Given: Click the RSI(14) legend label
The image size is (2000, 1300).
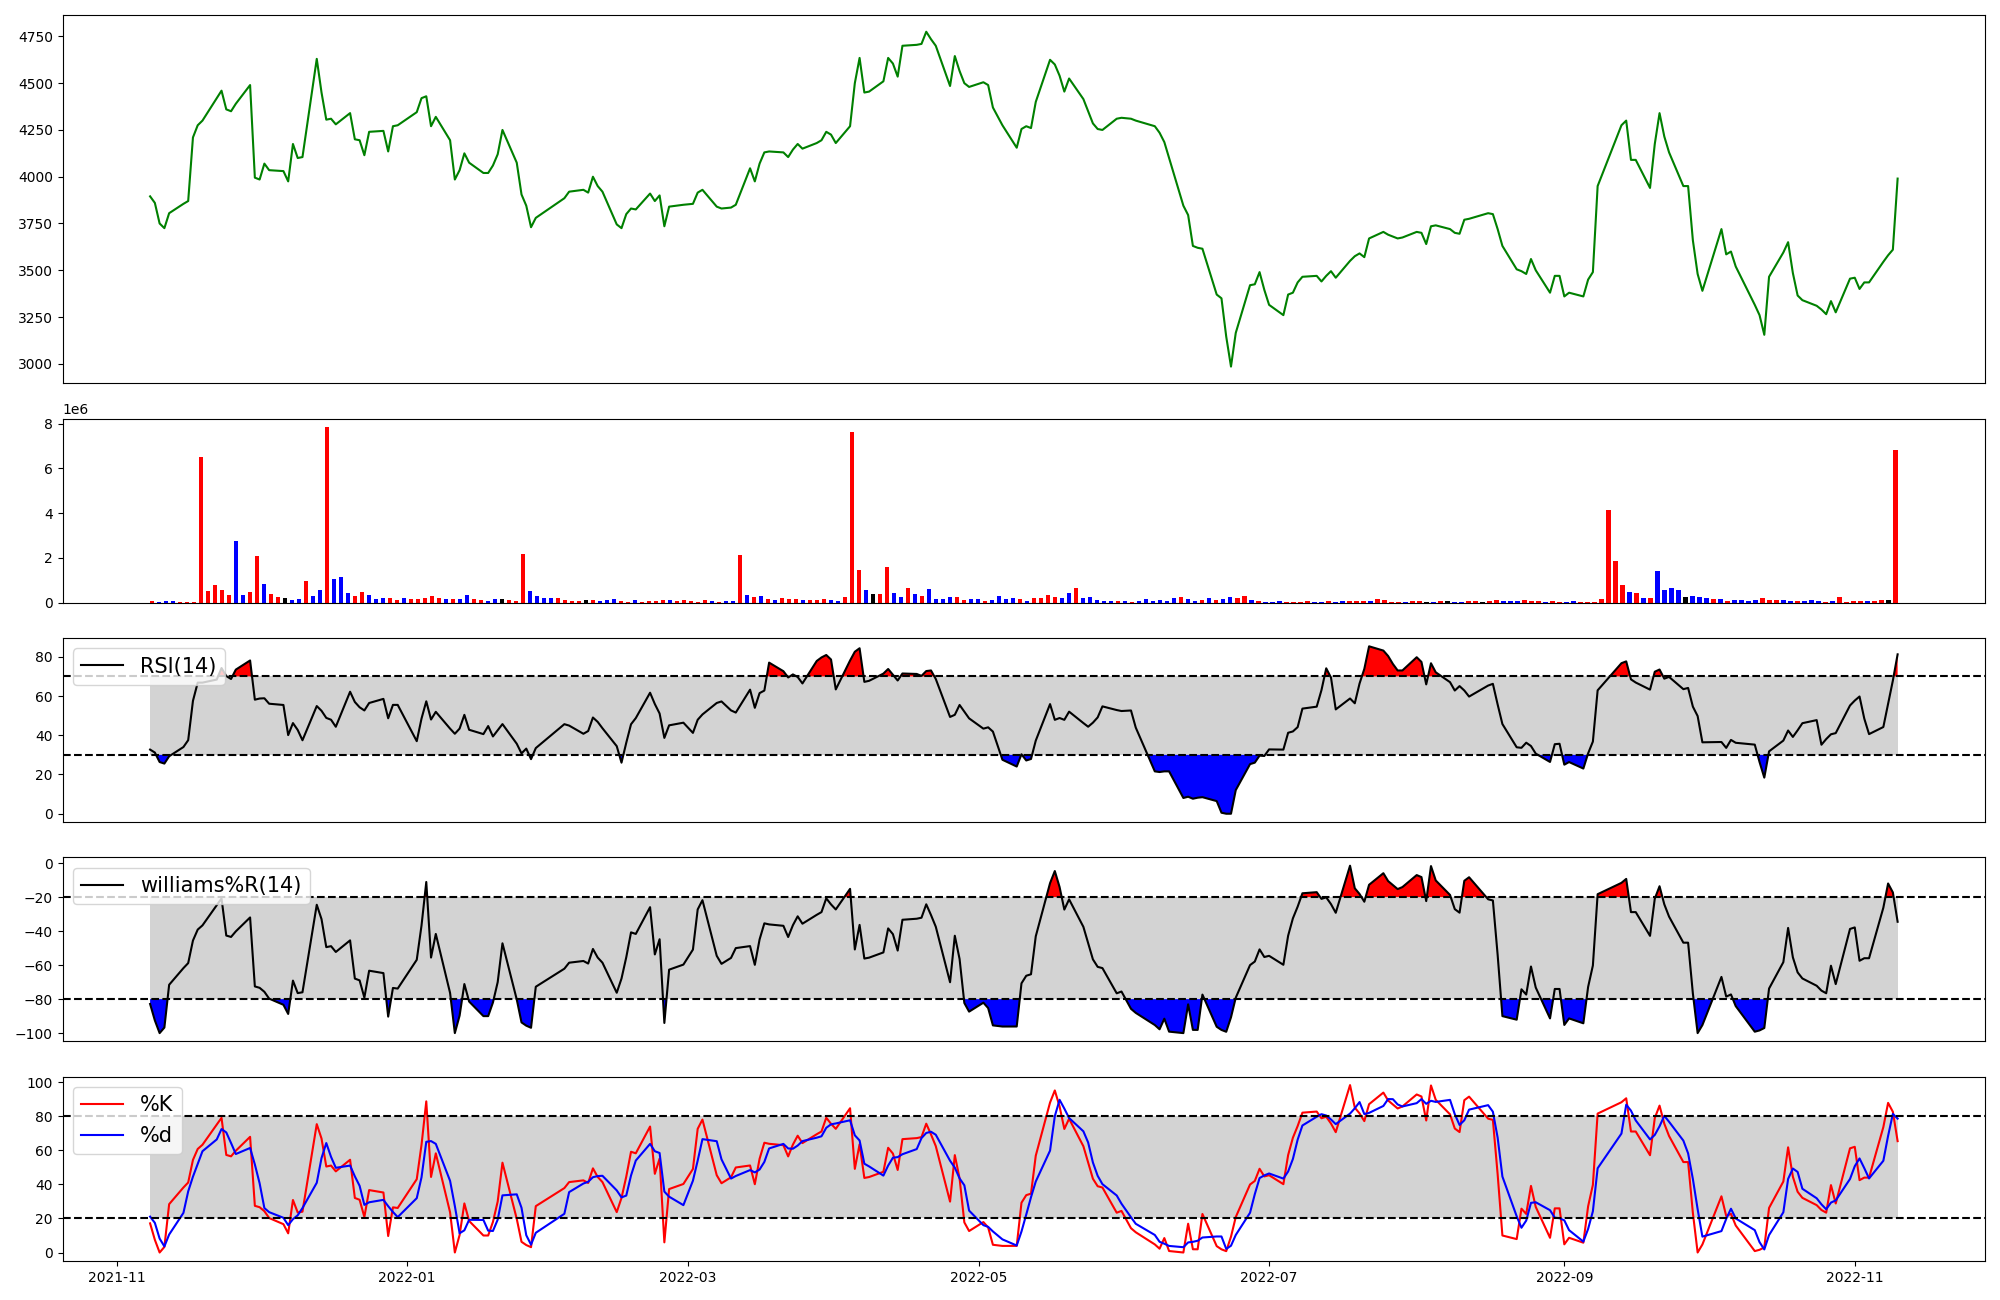Looking at the screenshot, I should pyautogui.click(x=177, y=666).
